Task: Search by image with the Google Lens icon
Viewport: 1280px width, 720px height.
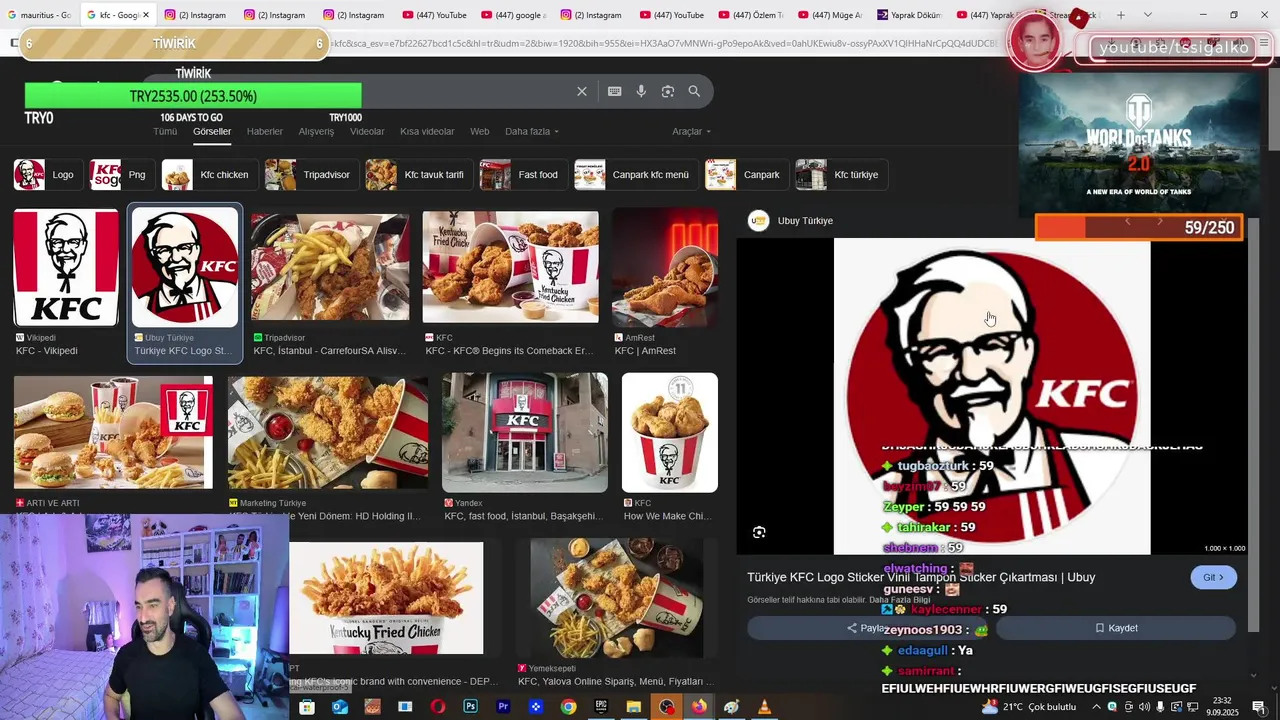Action: point(668,91)
